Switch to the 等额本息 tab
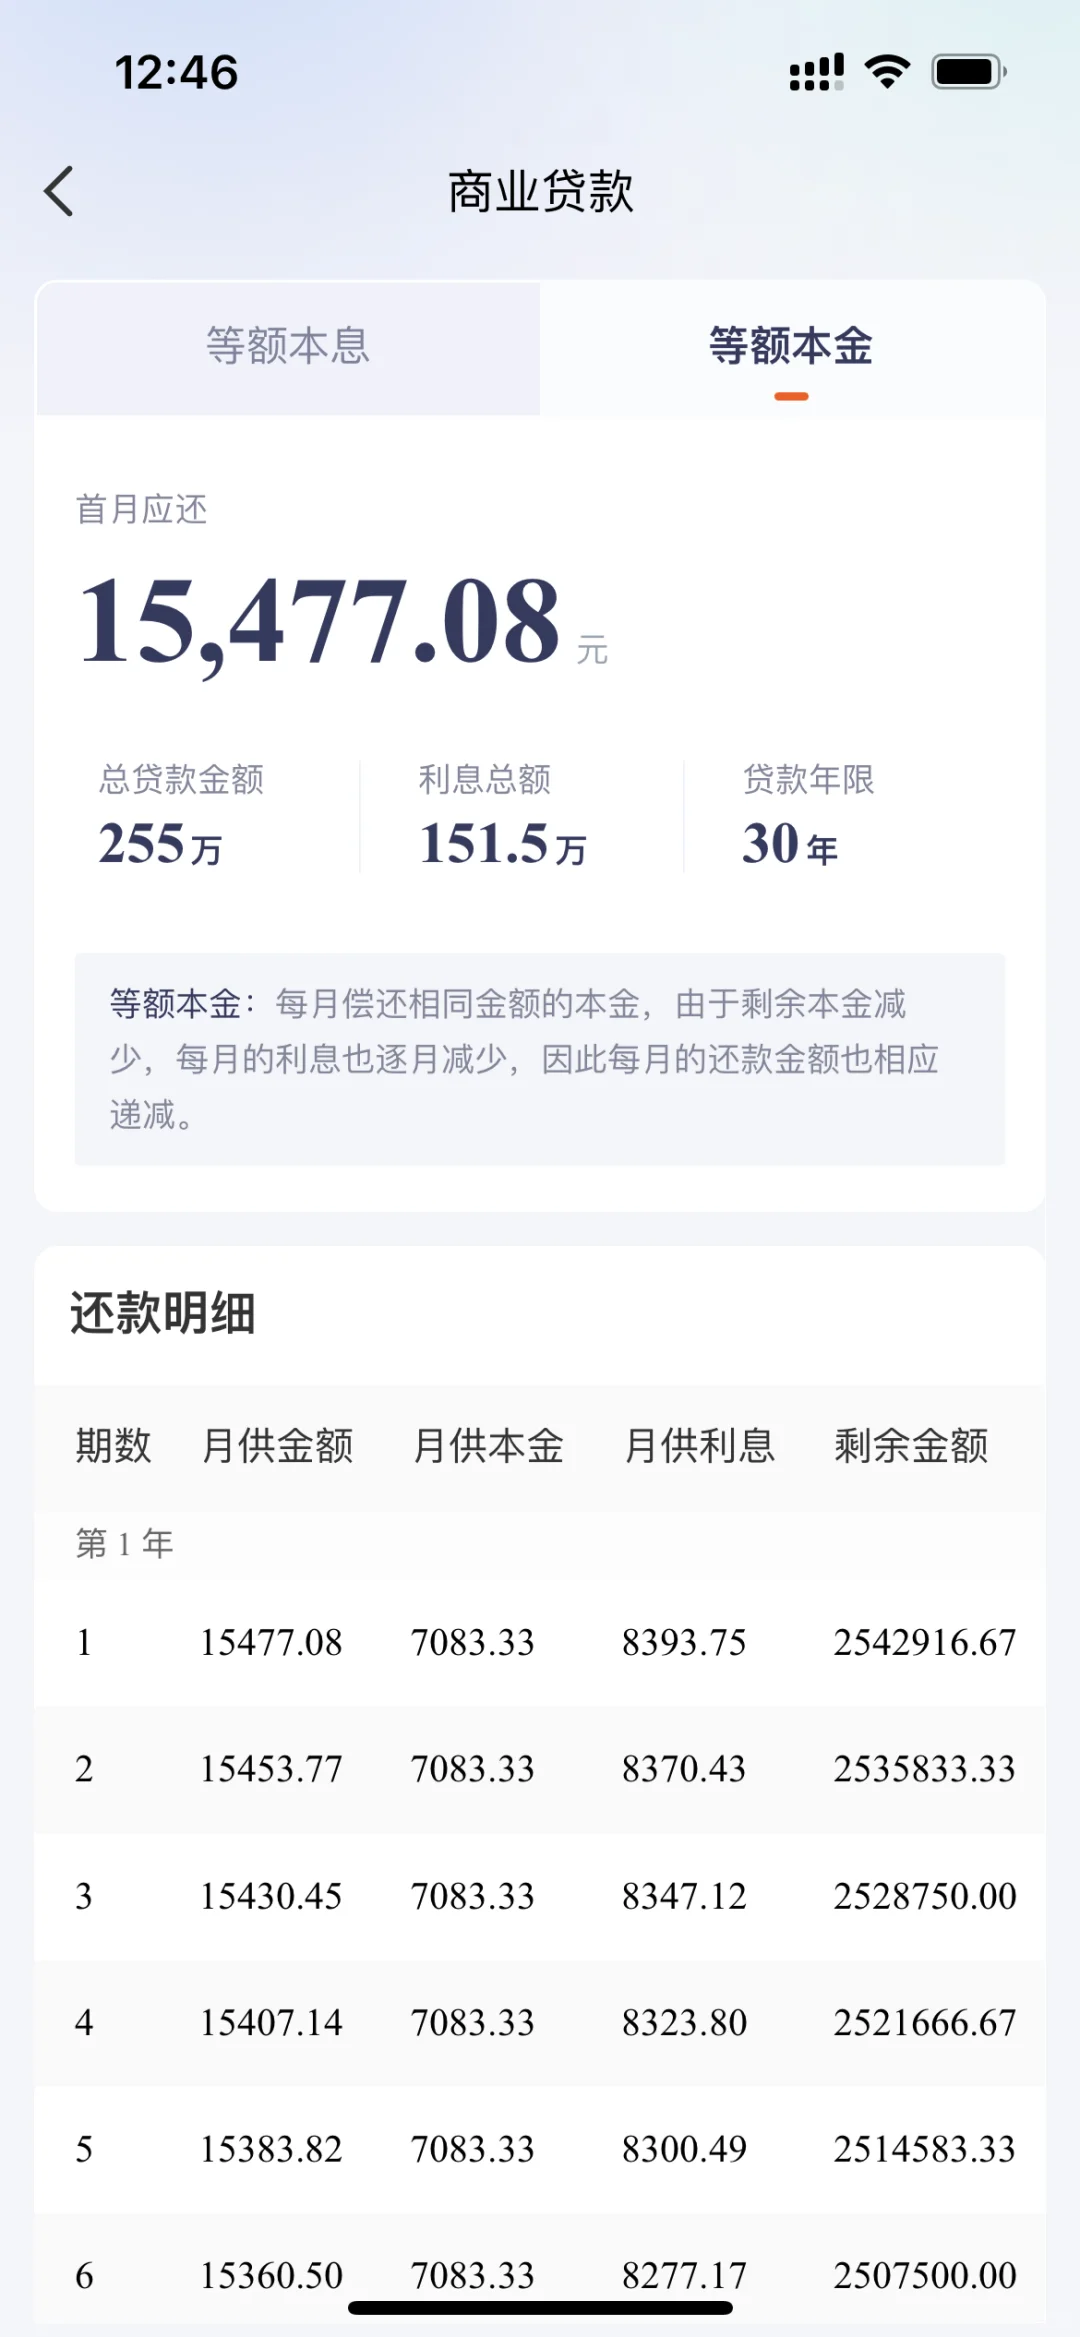This screenshot has height=2337, width=1080. click(288, 347)
